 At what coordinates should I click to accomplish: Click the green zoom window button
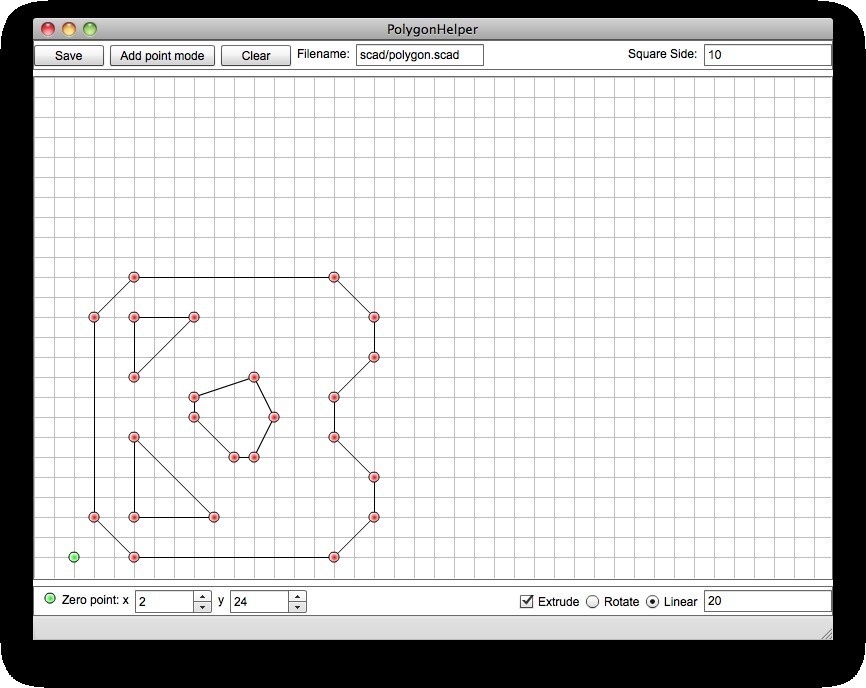tap(89, 29)
